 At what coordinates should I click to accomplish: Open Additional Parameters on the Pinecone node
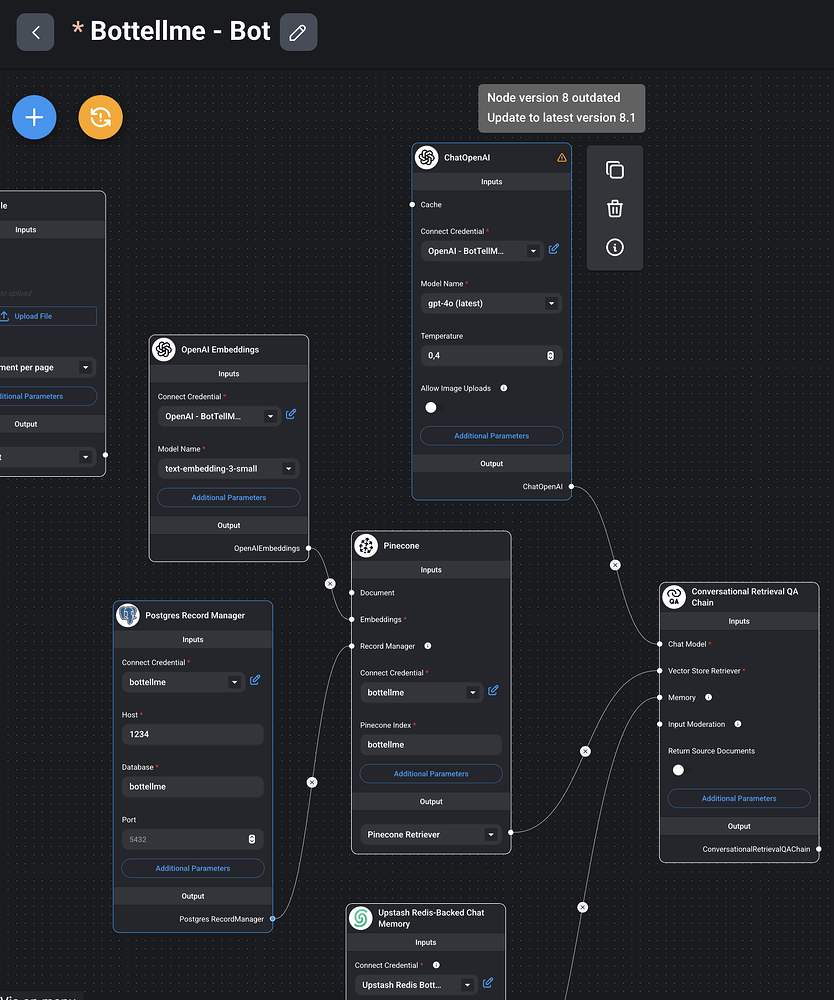(x=430, y=773)
